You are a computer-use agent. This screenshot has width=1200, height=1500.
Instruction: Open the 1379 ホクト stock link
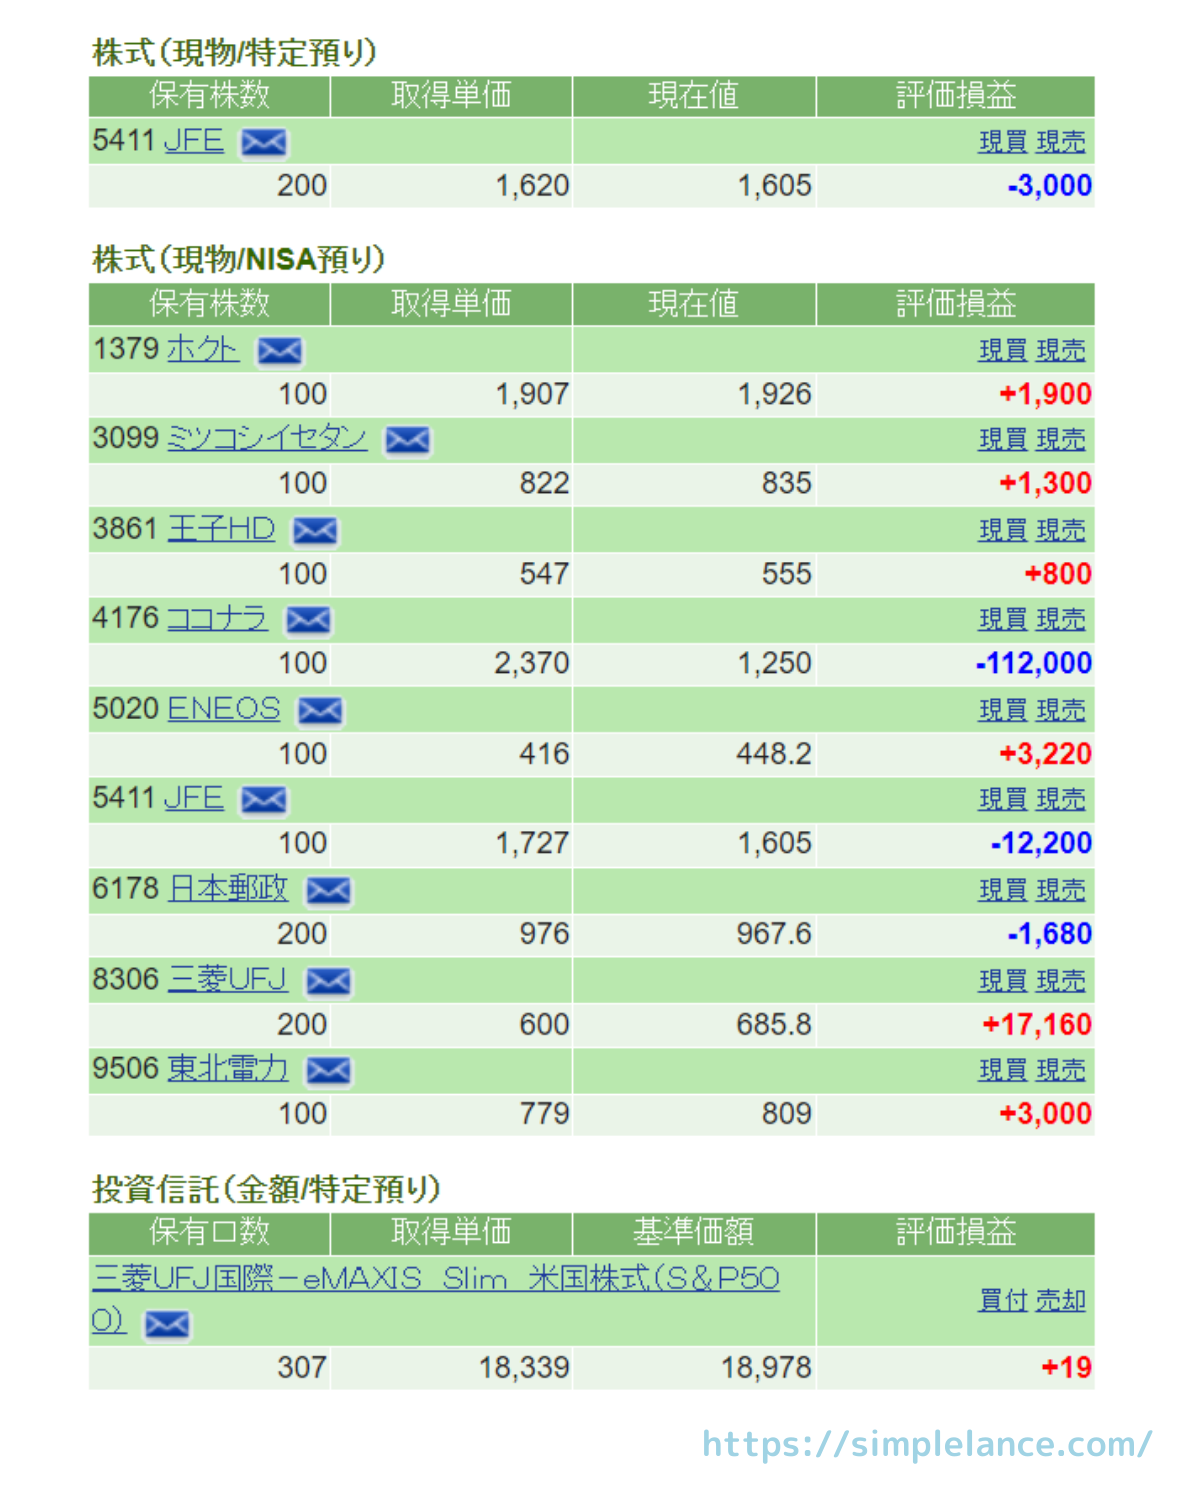pyautogui.click(x=203, y=349)
